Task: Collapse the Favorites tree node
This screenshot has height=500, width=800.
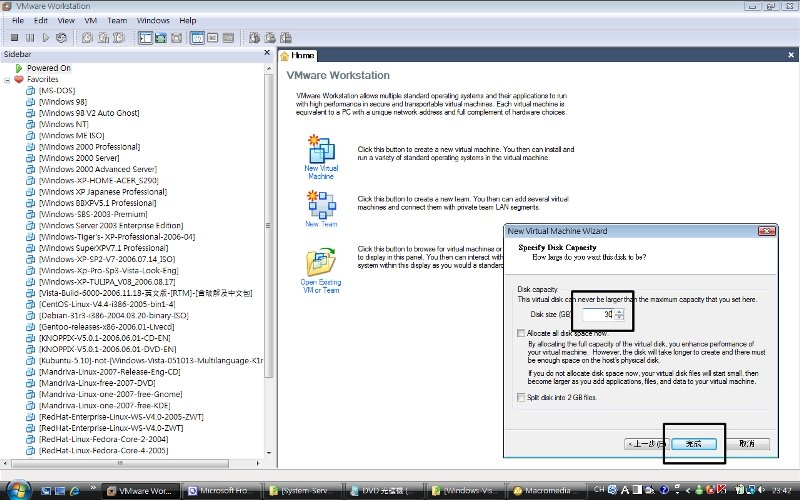Action: 7,80
